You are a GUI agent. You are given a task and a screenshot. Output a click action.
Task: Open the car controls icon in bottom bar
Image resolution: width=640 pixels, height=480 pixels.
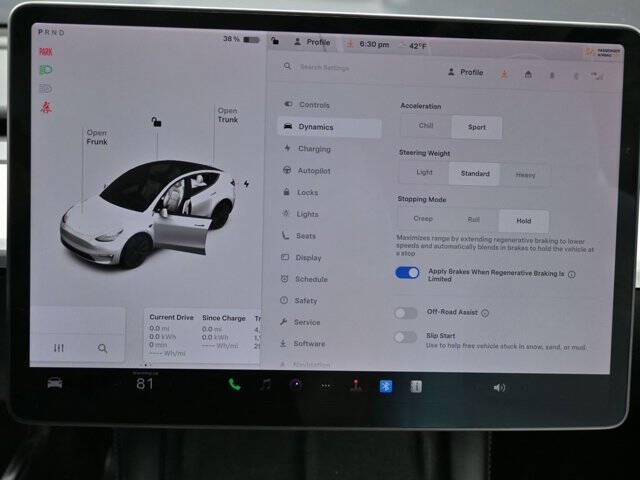(x=55, y=383)
